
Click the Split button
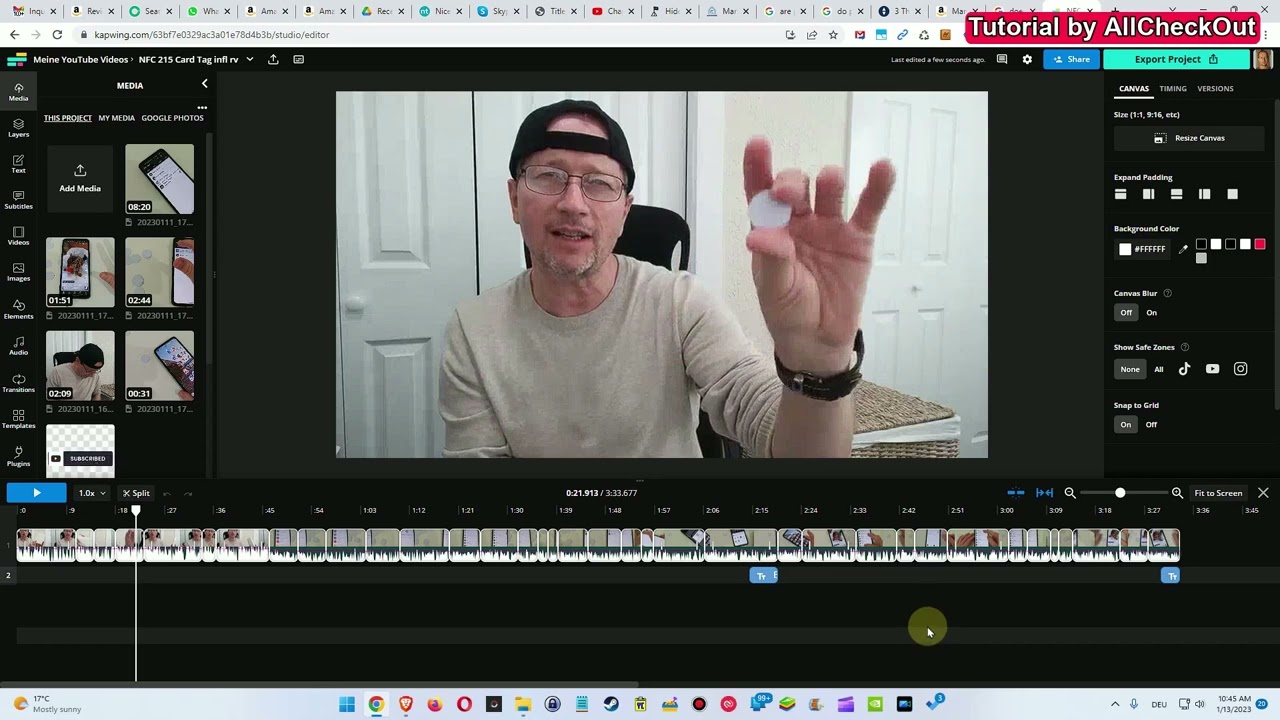tap(136, 493)
